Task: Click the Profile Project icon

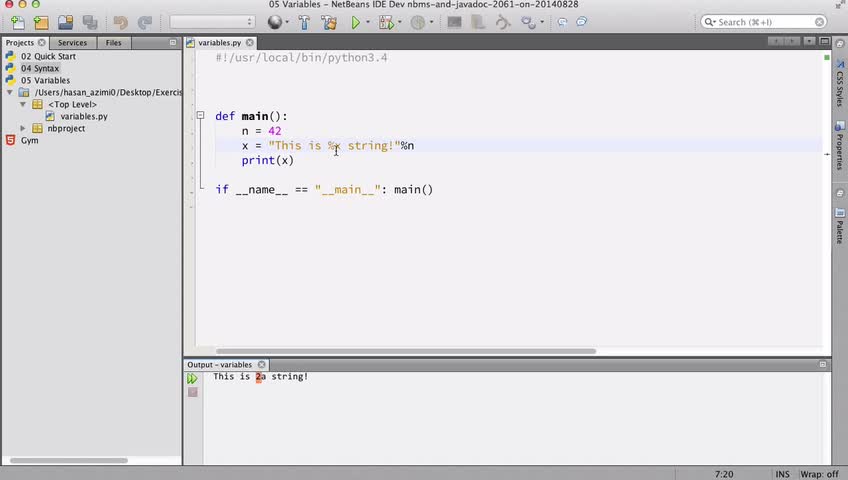Action: pos(418,22)
